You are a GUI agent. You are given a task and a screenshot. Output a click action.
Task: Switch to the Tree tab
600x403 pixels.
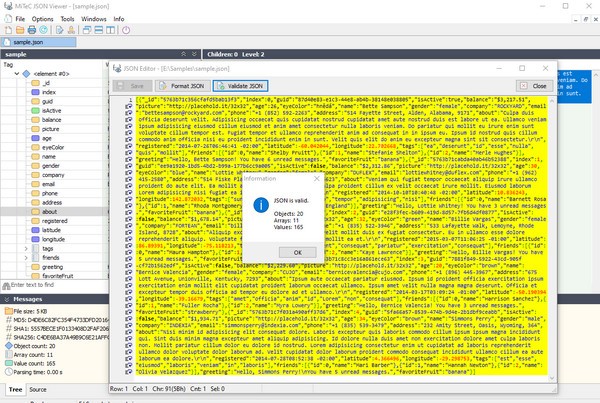click(x=15, y=389)
